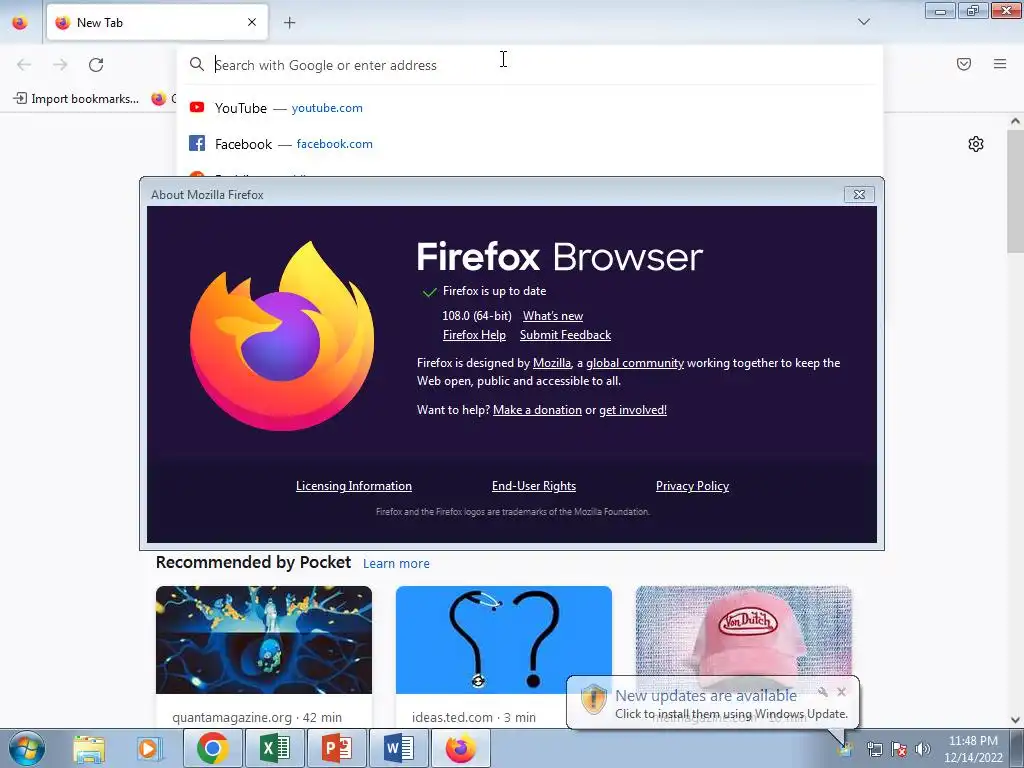This screenshot has width=1024, height=768.
Task: Click the Windows Update tray icon
Action: 845,749
